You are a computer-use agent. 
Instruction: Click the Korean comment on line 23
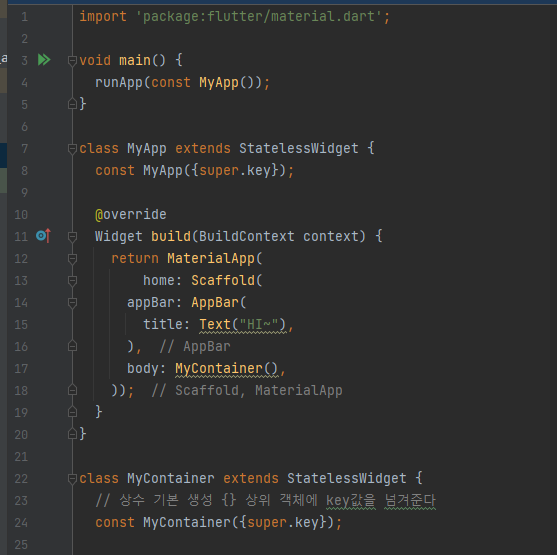(x=265, y=500)
